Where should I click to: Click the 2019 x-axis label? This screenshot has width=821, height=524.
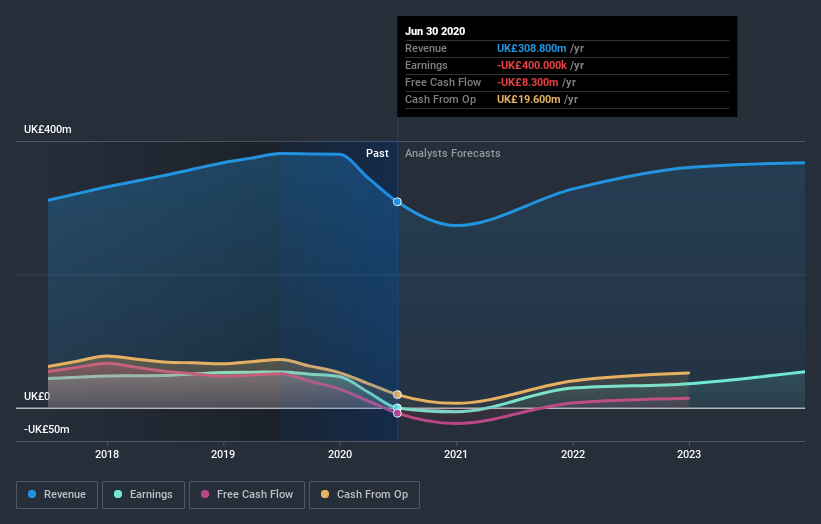[x=223, y=454]
